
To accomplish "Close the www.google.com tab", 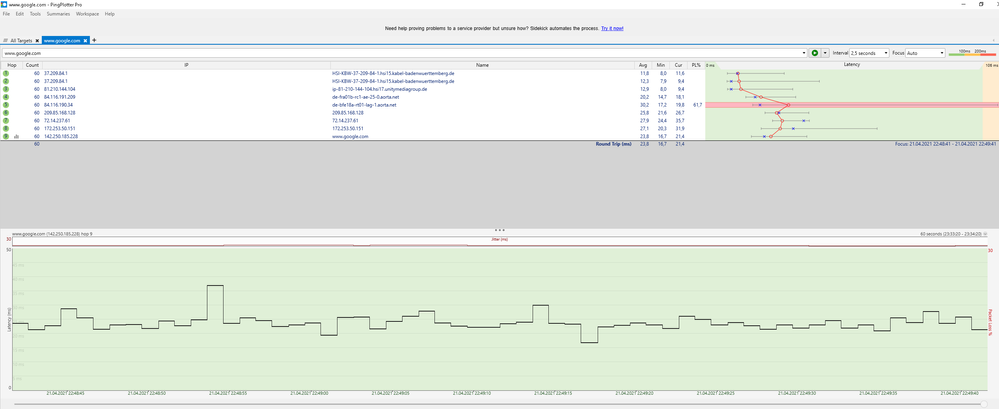I will 85,40.
